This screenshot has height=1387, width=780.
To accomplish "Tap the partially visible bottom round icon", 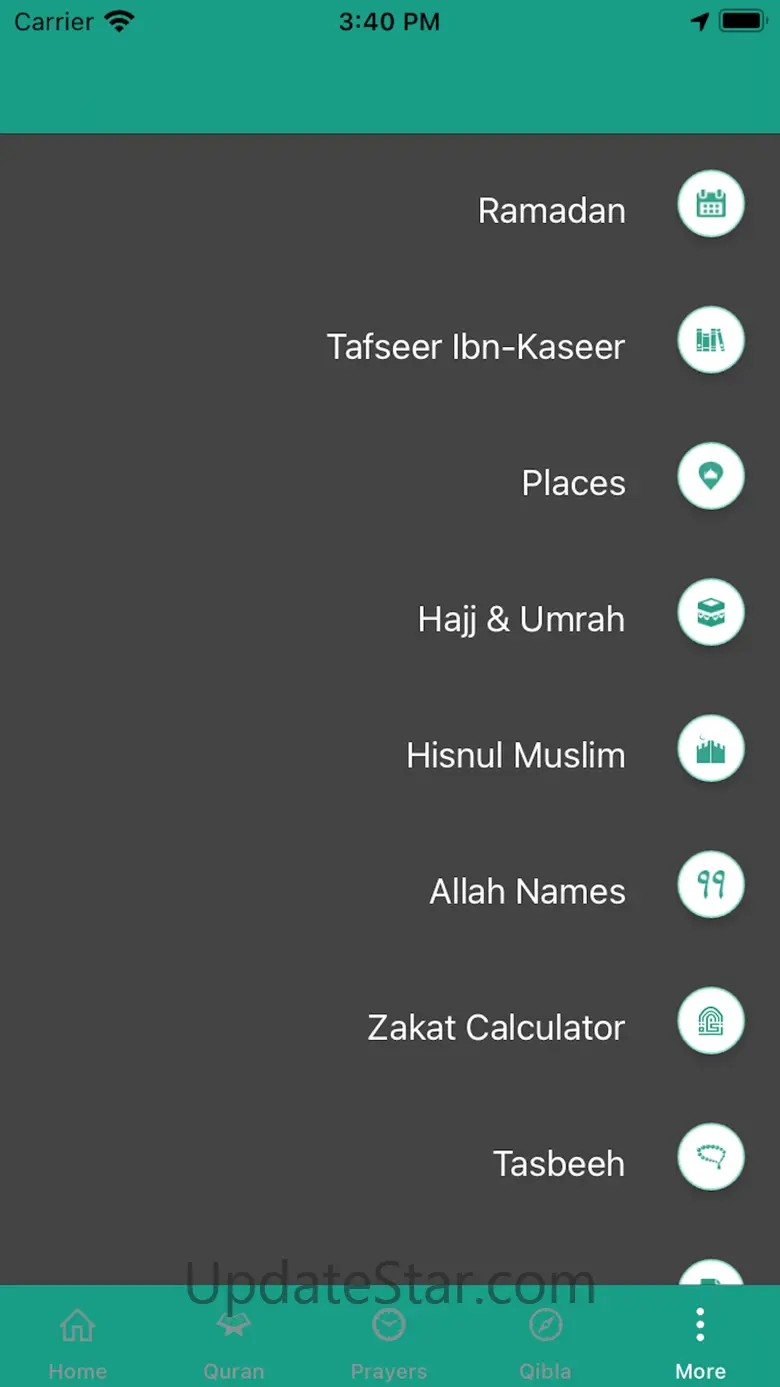I will (711, 1273).
